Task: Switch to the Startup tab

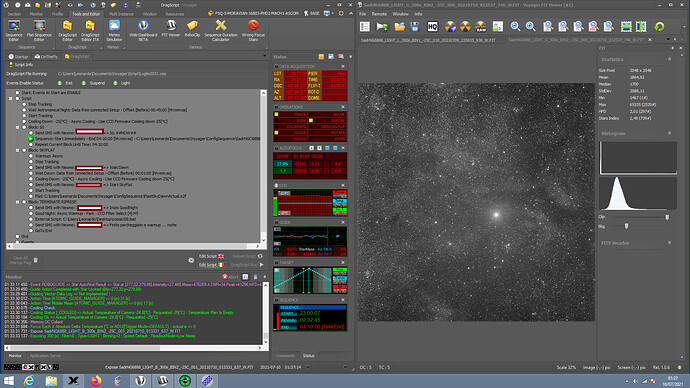Action: 18,56
